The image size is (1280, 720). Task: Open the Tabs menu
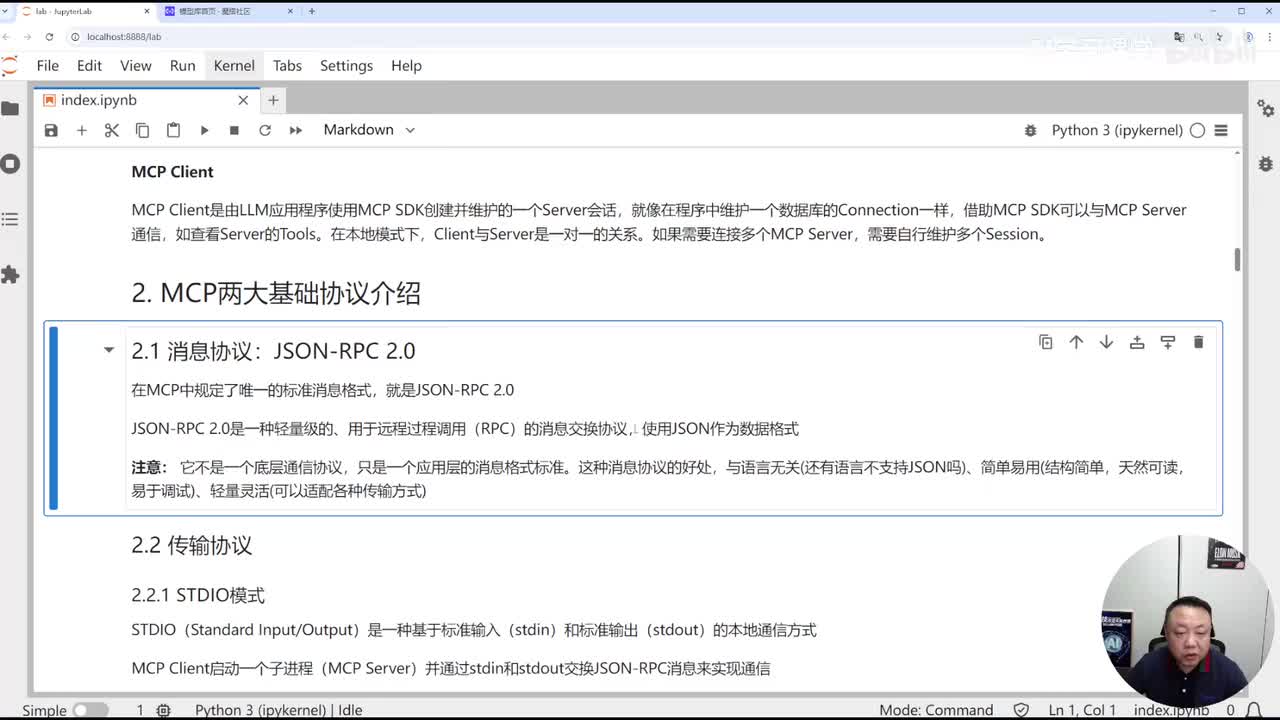pyautogui.click(x=287, y=65)
